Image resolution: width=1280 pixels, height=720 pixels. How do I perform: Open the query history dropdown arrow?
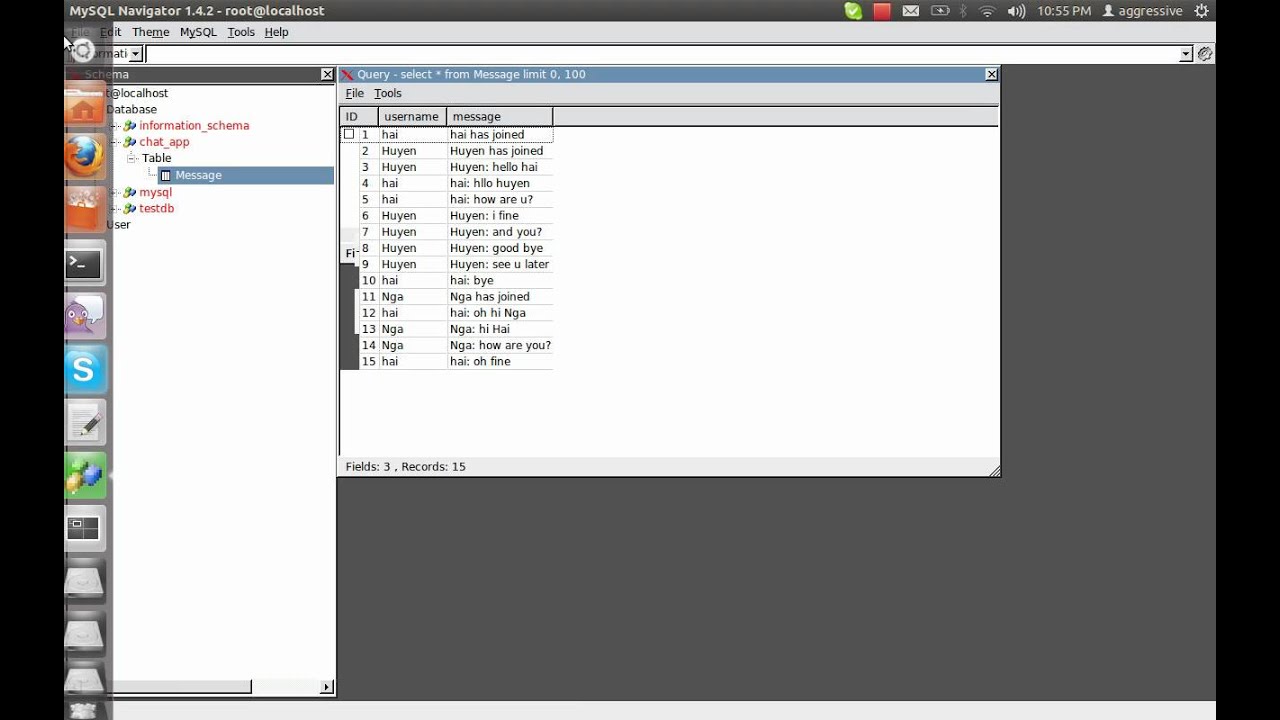click(x=1187, y=54)
